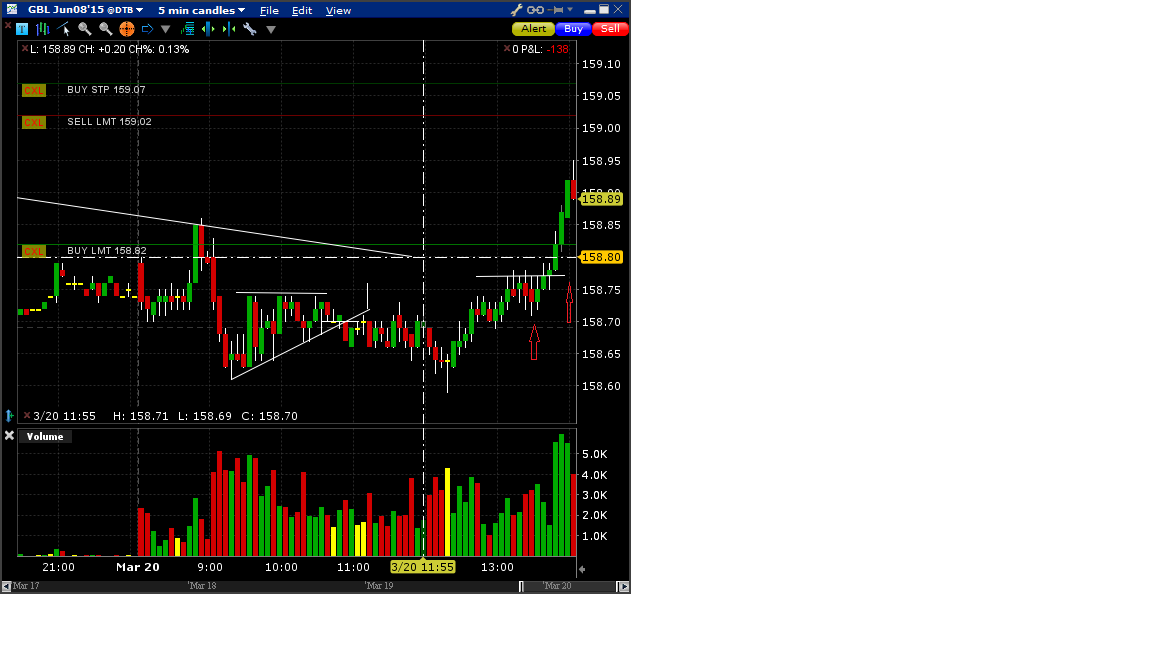
Task: Cancel the BUY LMT 158.82 order
Action: pos(34,251)
